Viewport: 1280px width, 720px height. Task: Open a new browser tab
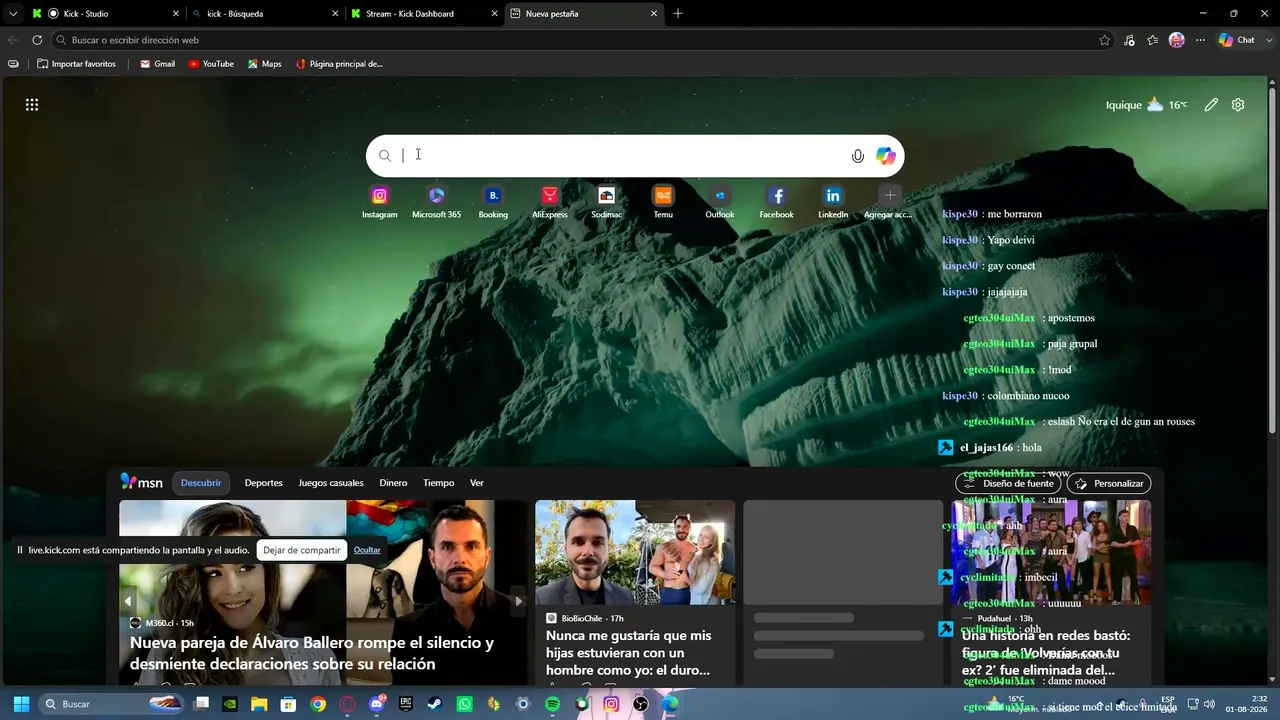tap(678, 14)
